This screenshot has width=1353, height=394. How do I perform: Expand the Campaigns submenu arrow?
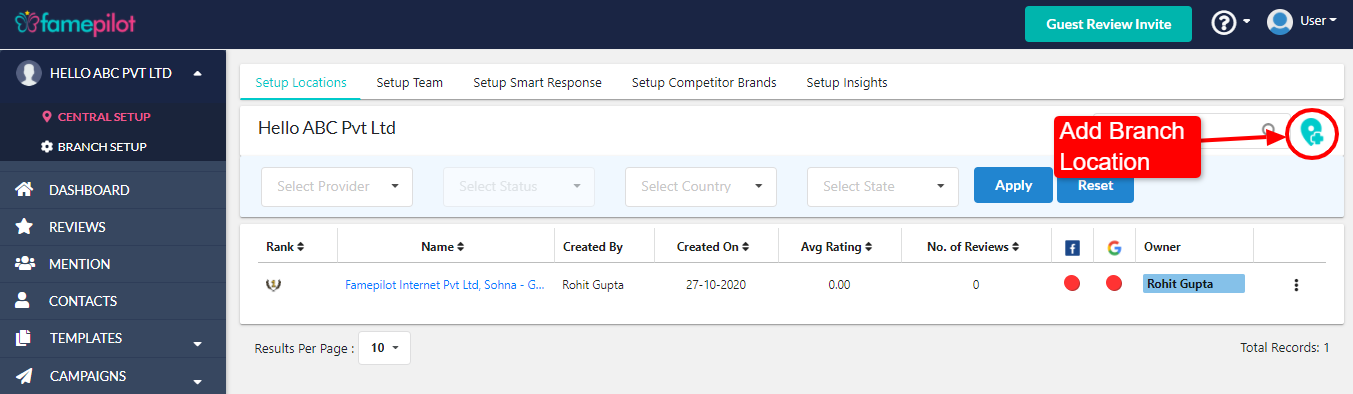click(197, 382)
